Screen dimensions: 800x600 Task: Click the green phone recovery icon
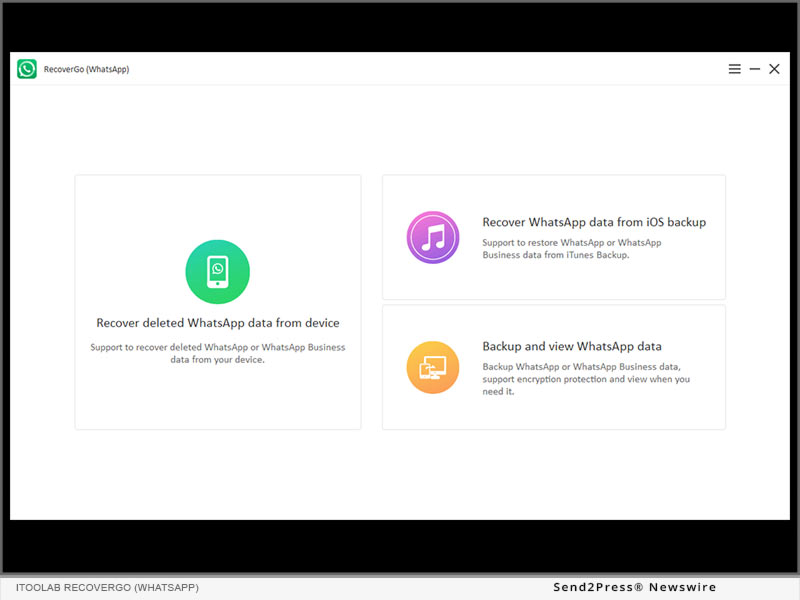pos(217,272)
